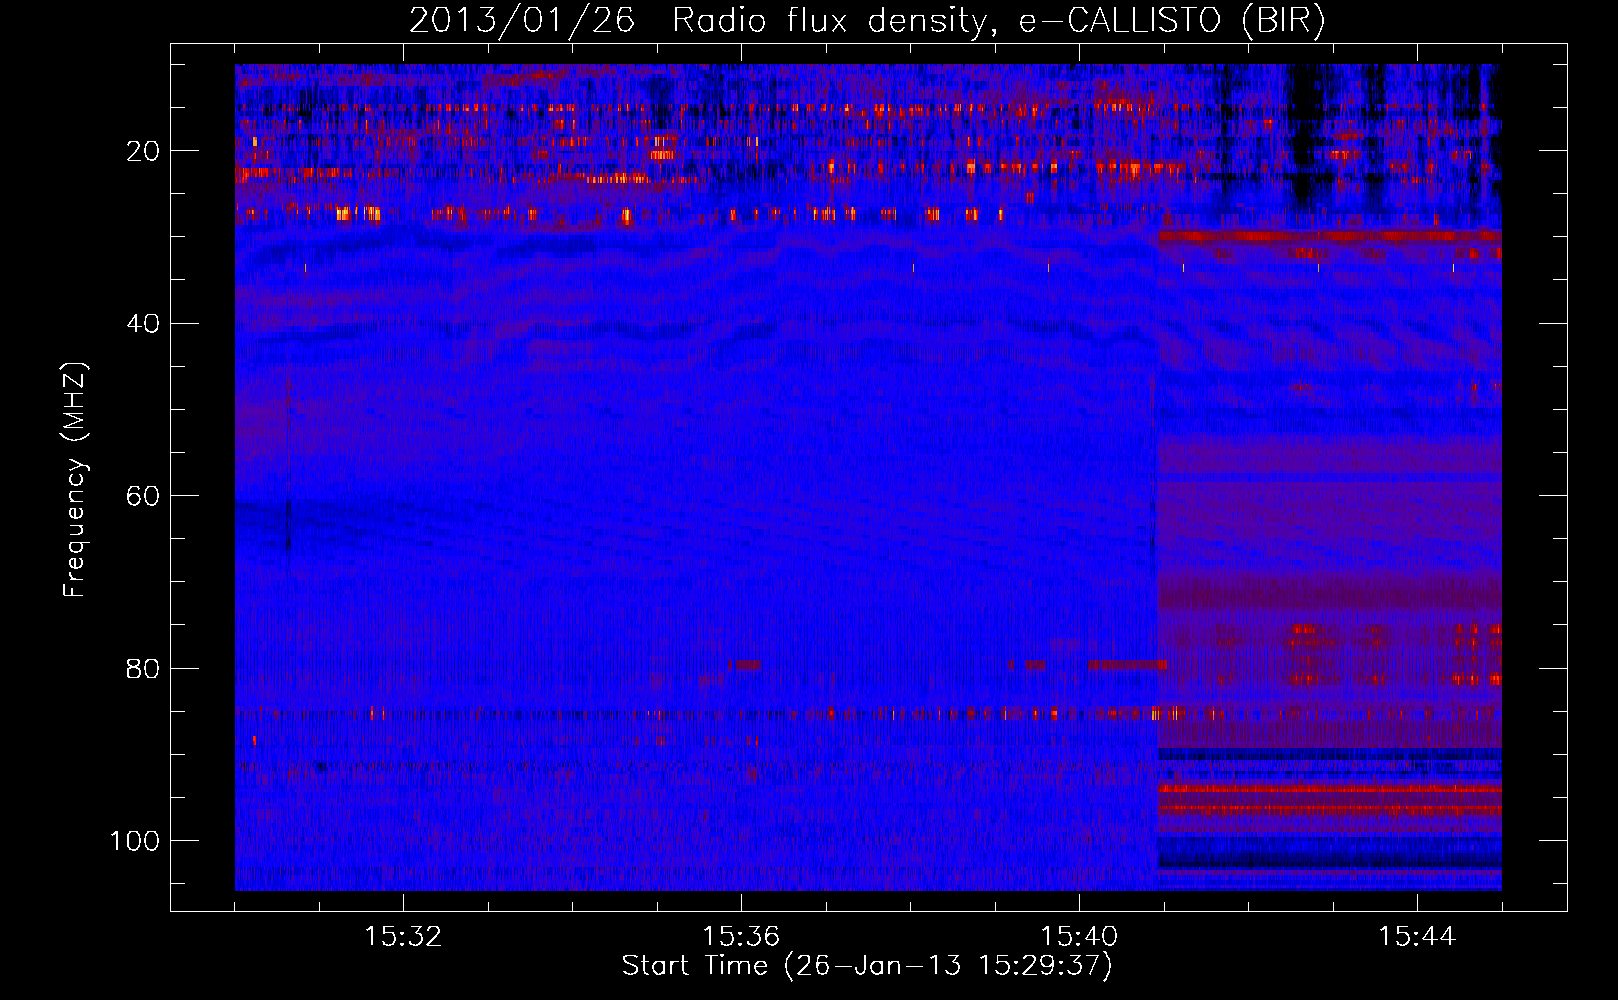Select the 15:40 time axis label
Viewport: 1618px width, 1000px height.
[1079, 937]
